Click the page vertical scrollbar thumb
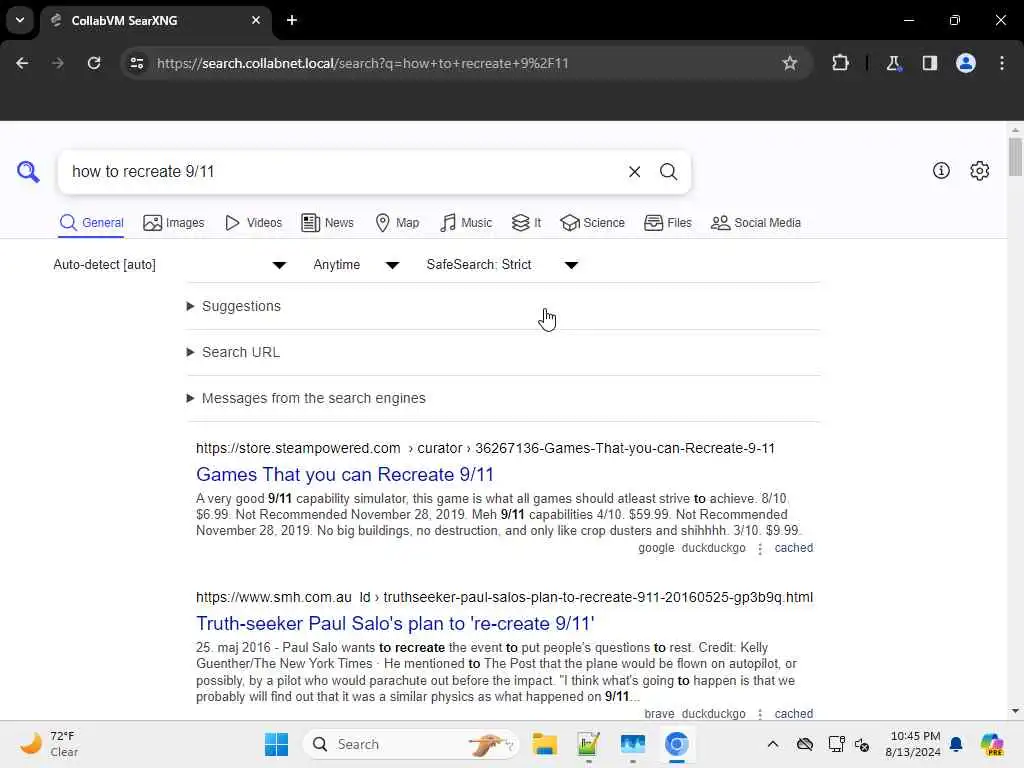The image size is (1024, 768). click(x=1015, y=157)
